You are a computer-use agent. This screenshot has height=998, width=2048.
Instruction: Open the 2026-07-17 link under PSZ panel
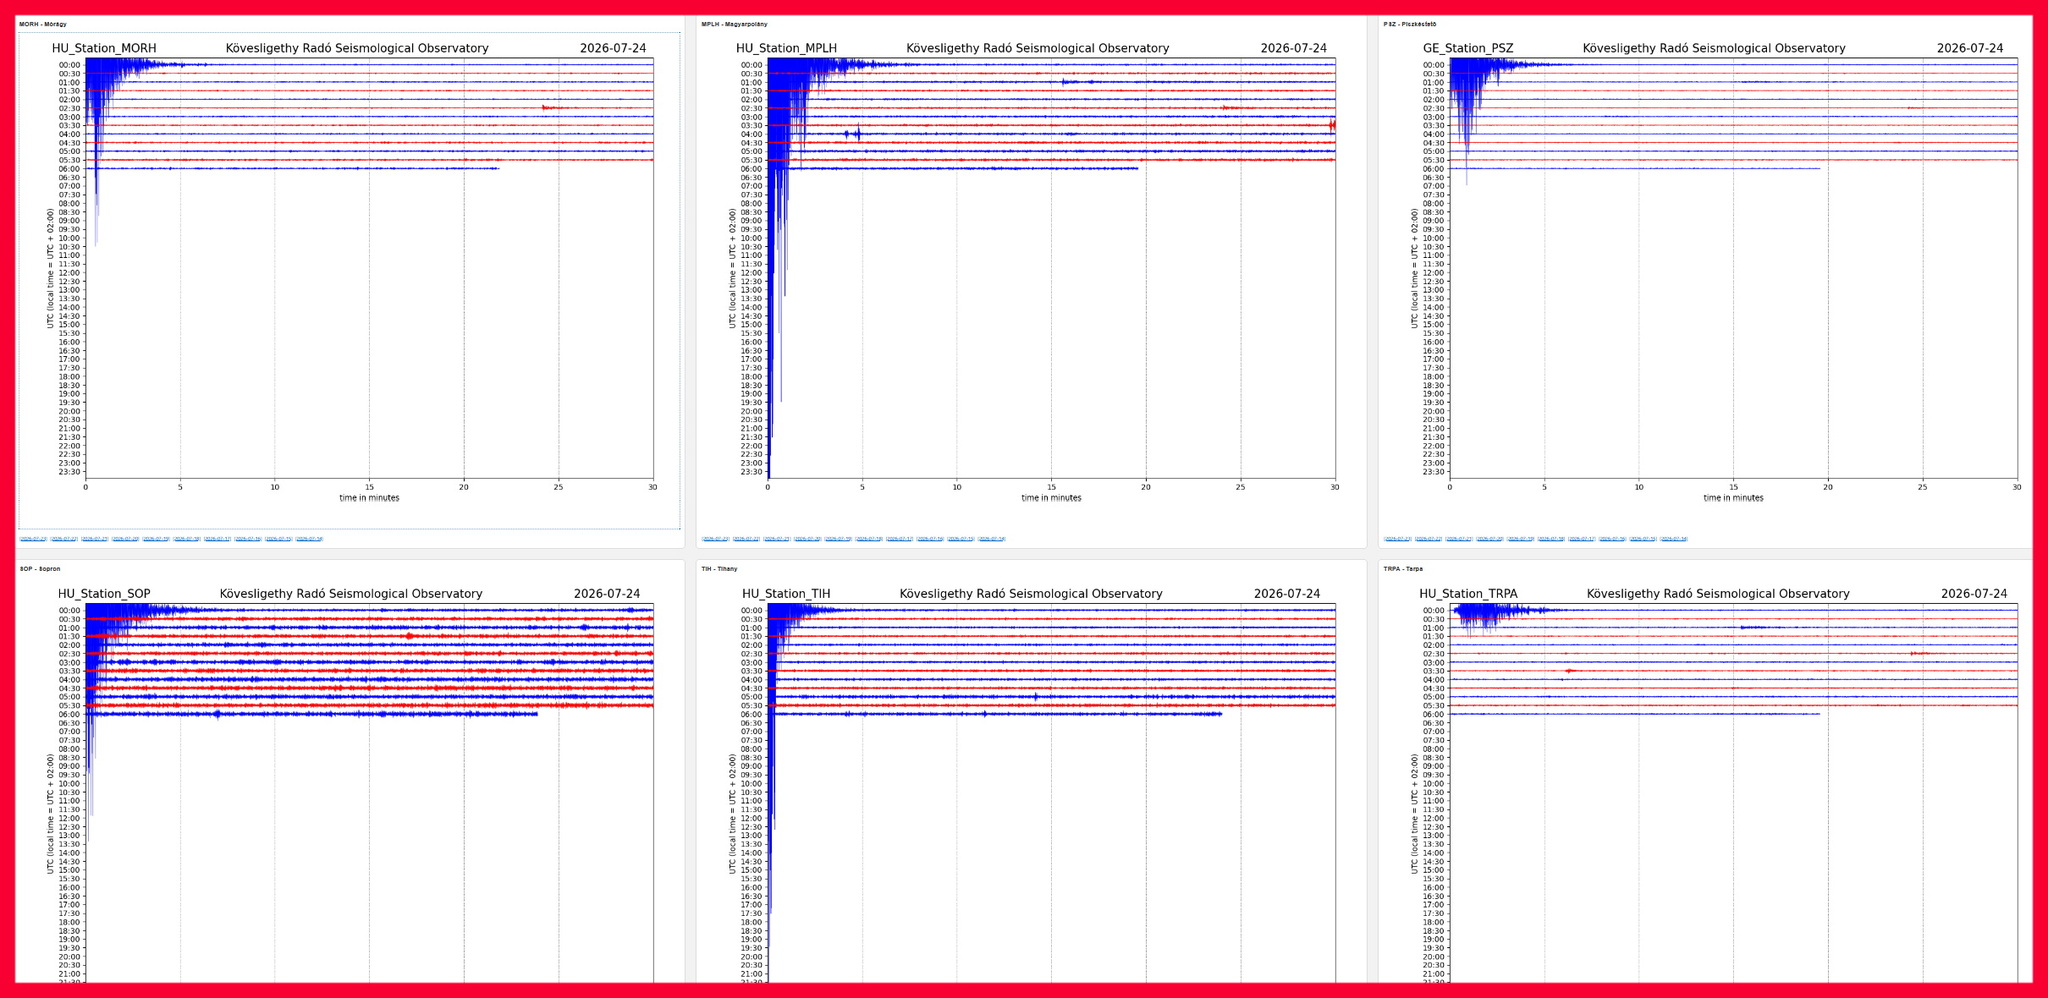click(1582, 539)
